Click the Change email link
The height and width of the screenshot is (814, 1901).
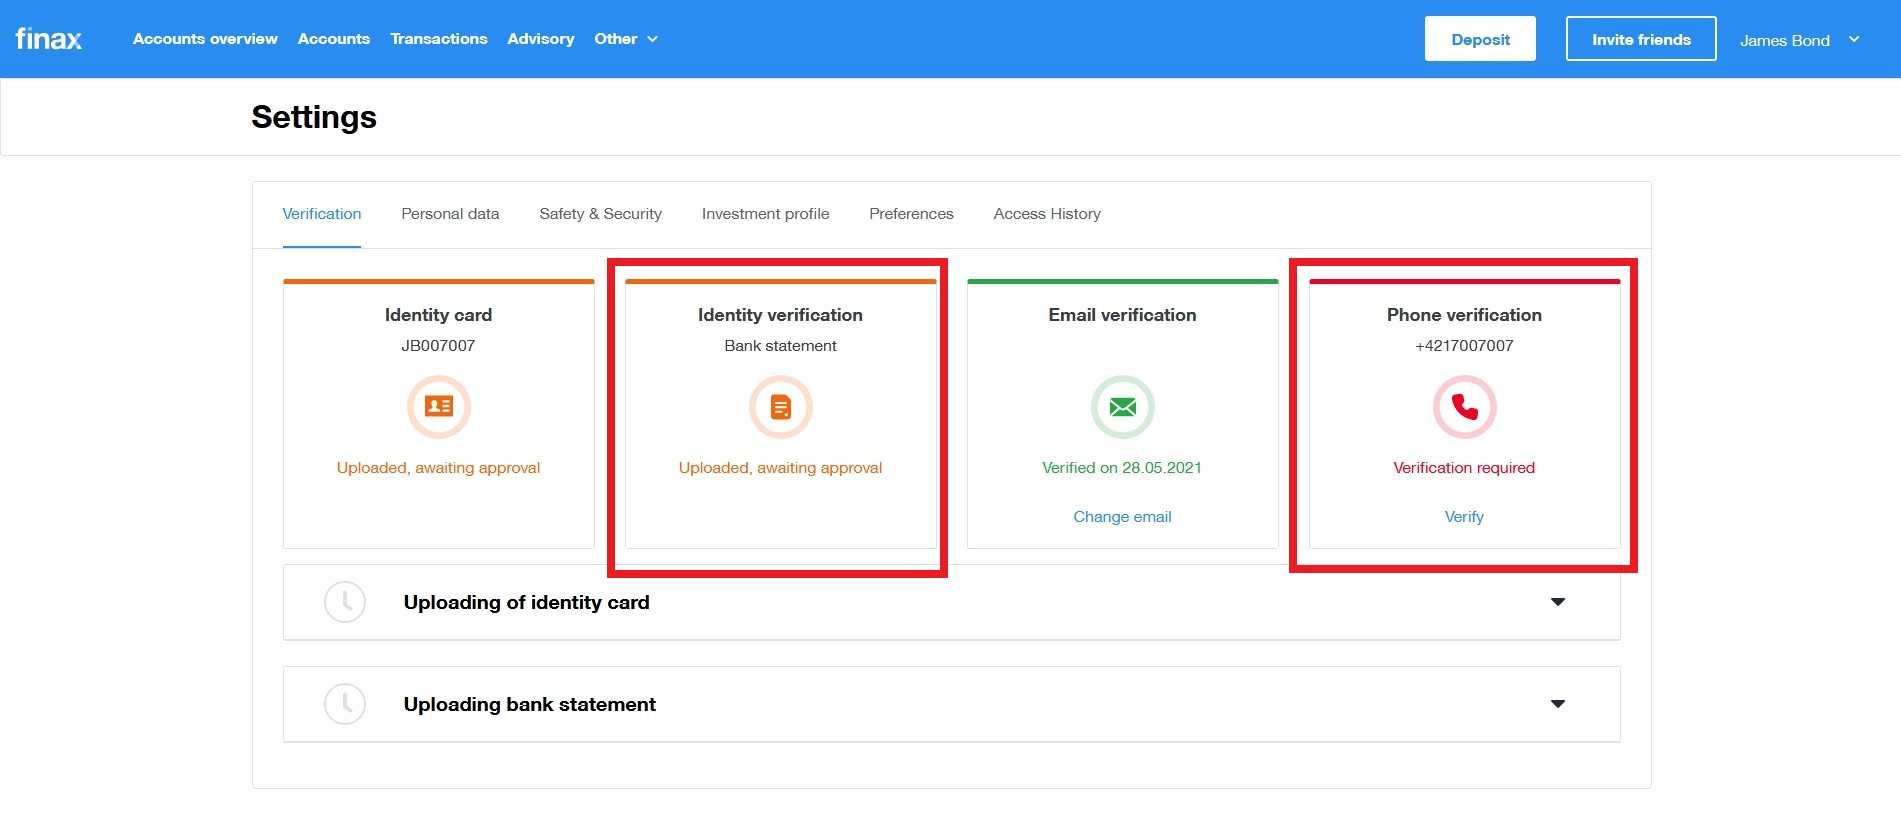click(1122, 517)
